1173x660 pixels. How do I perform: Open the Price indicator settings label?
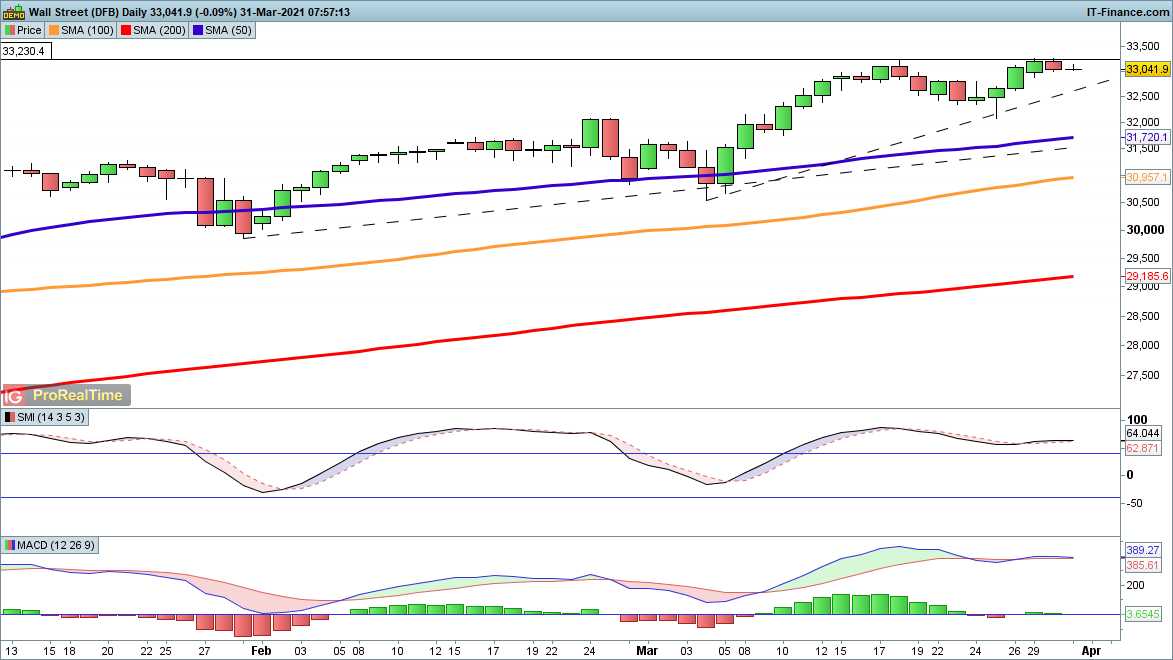pyautogui.click(x=23, y=30)
